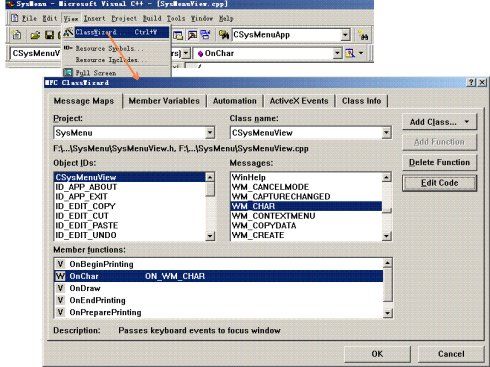Click the Window List toolbar icon
The image size is (490, 367).
click(x=206, y=35)
